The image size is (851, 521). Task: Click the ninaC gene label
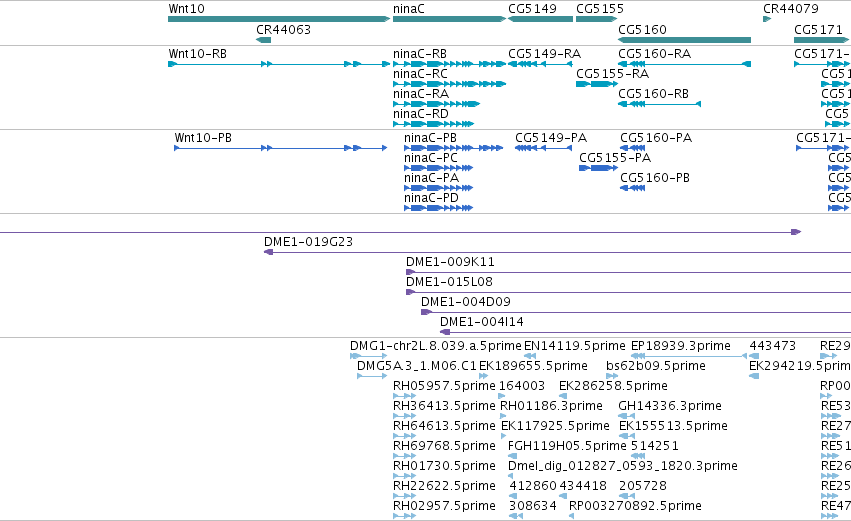pyautogui.click(x=409, y=9)
